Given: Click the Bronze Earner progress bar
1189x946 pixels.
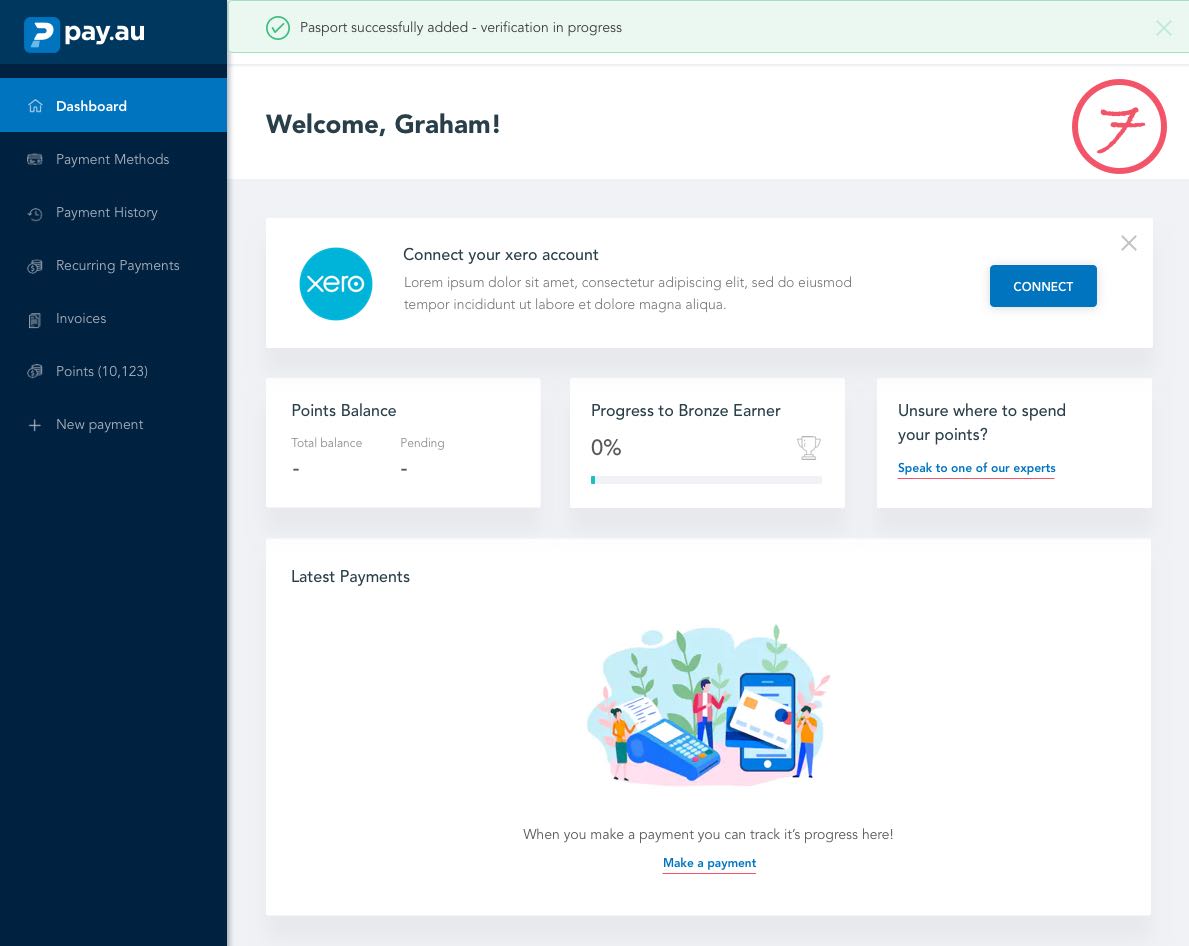Looking at the screenshot, I should pos(706,480).
